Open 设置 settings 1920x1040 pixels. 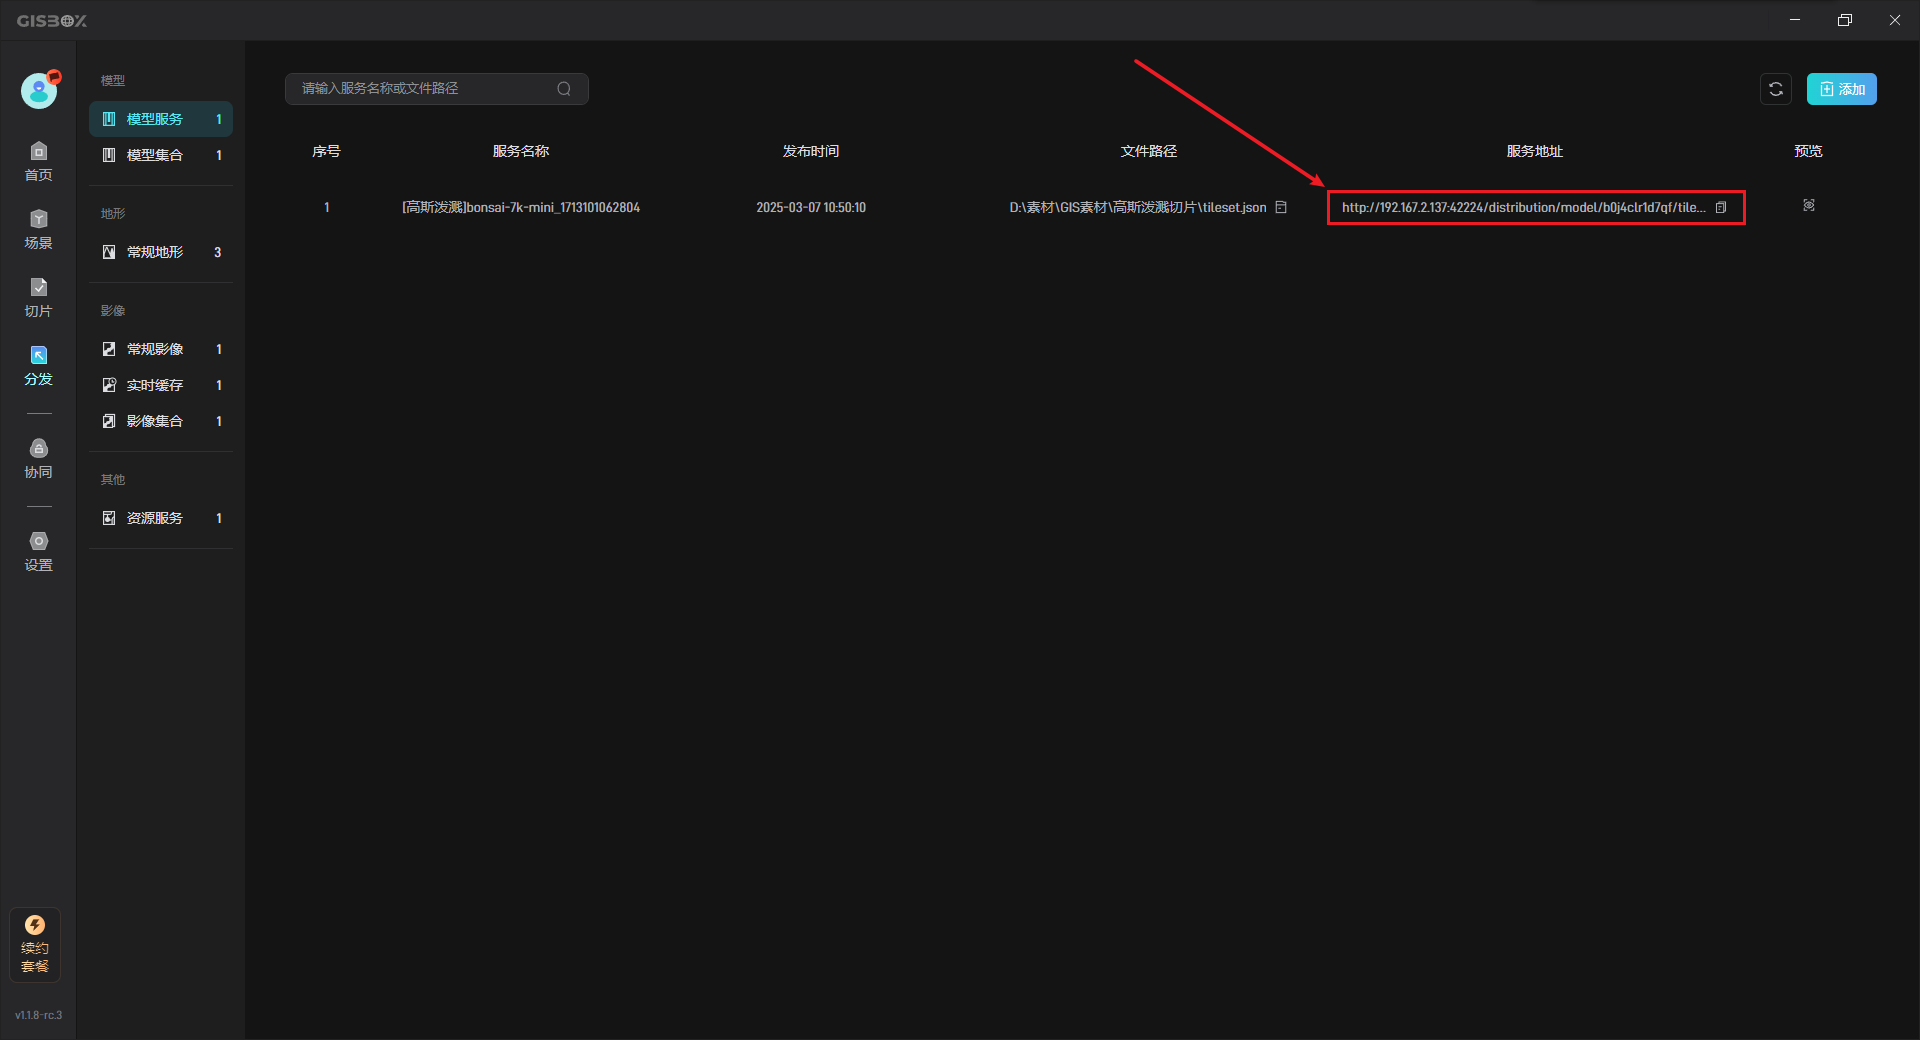click(x=38, y=552)
